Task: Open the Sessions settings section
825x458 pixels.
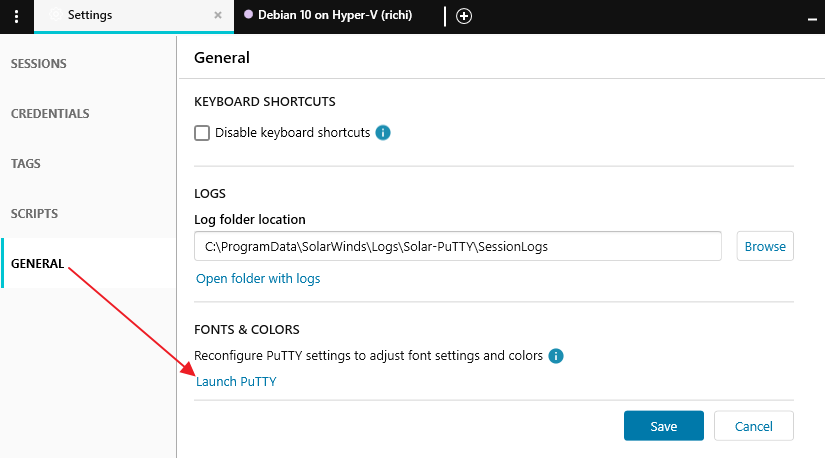Action: [x=39, y=64]
